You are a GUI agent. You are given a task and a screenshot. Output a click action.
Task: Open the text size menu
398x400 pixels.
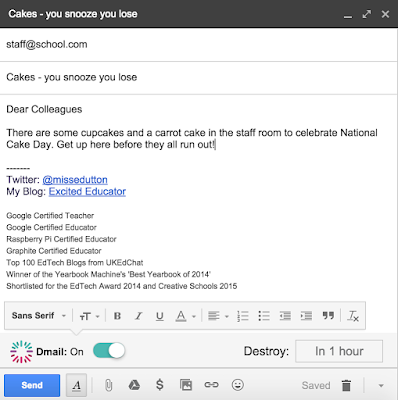[x=89, y=316]
